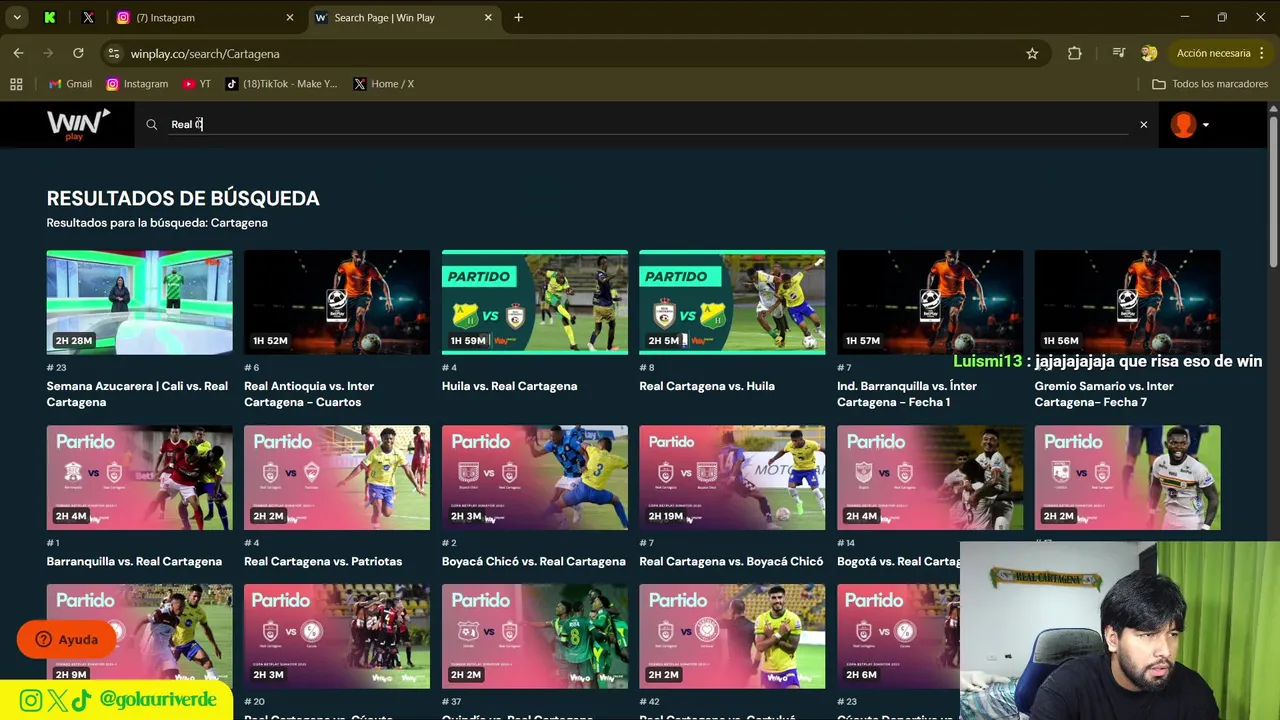Go back with browser back arrow
The width and height of the screenshot is (1280, 720).
pos(18,53)
